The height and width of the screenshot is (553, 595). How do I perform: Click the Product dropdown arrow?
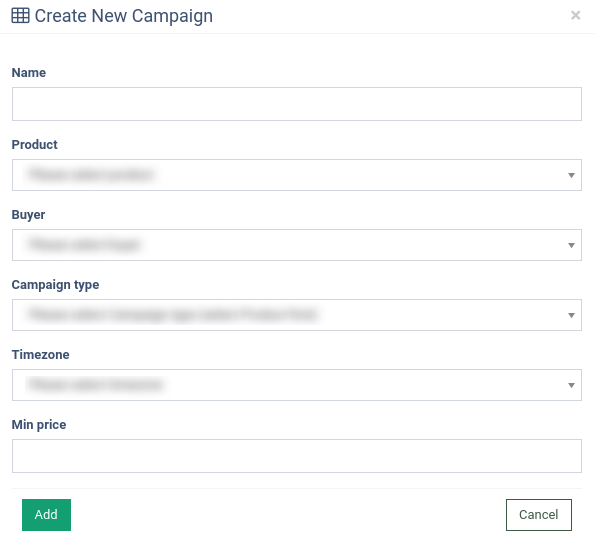[571, 175]
